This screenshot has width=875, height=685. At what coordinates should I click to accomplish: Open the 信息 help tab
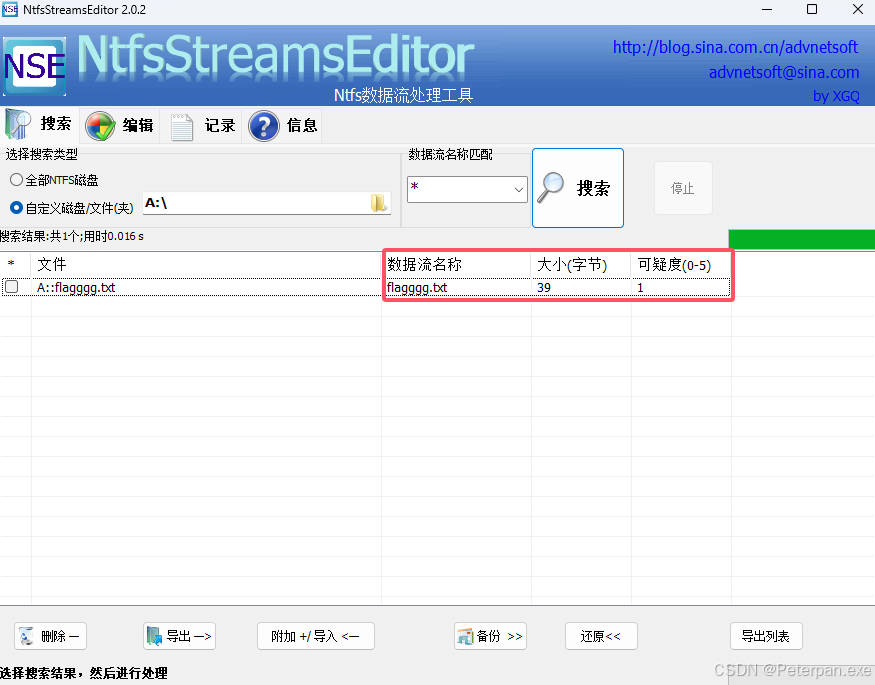283,126
